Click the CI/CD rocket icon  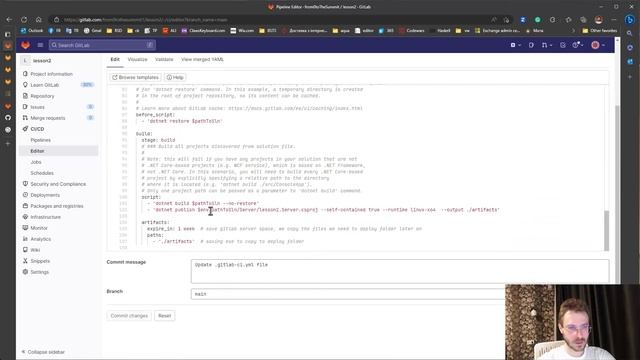(x=25, y=129)
